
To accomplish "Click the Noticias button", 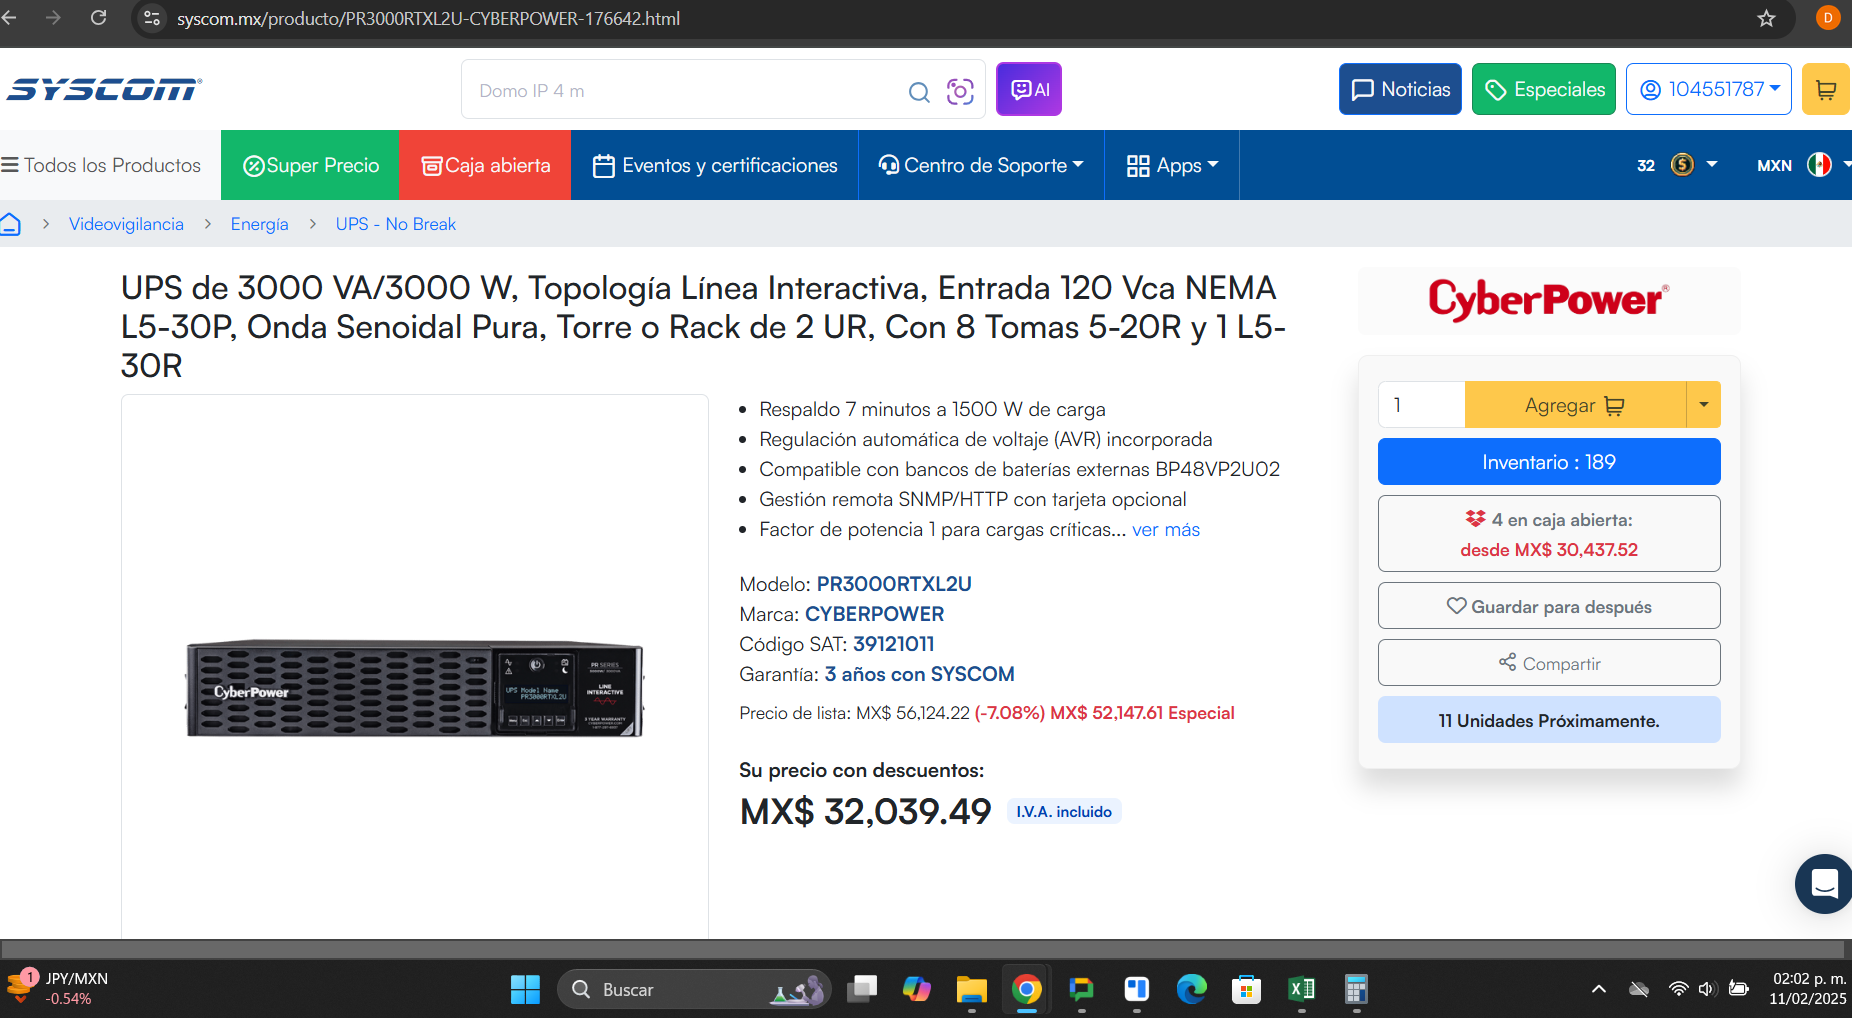I will point(1400,89).
